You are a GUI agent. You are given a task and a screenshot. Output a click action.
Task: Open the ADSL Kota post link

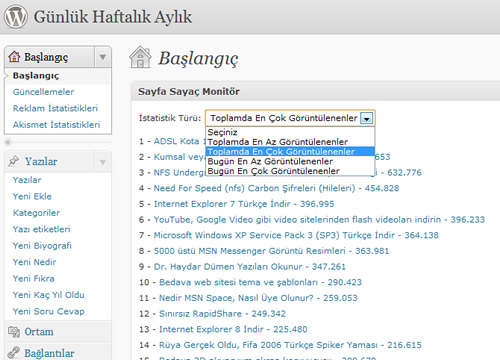[x=179, y=141]
